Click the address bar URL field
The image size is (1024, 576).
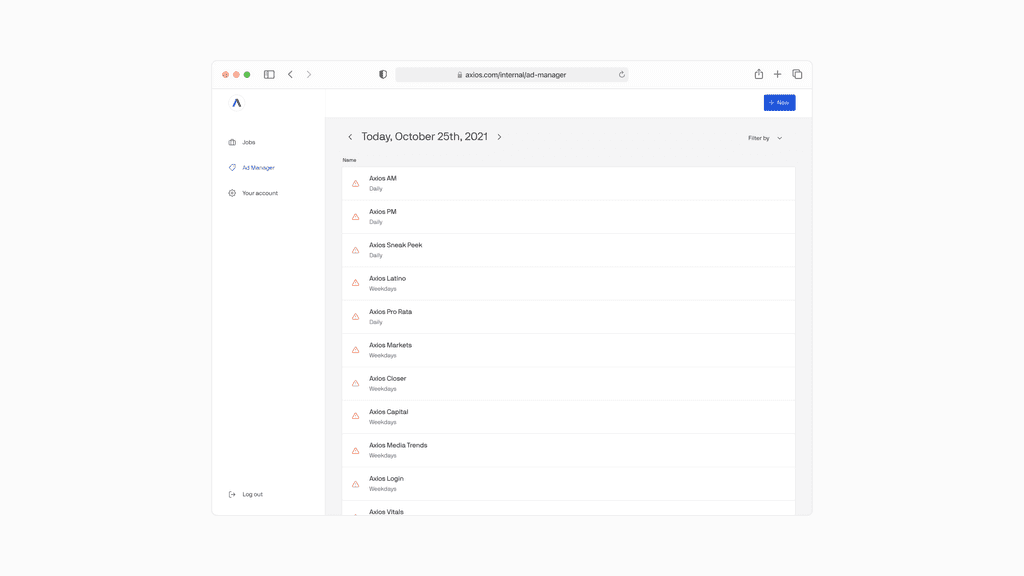point(511,74)
